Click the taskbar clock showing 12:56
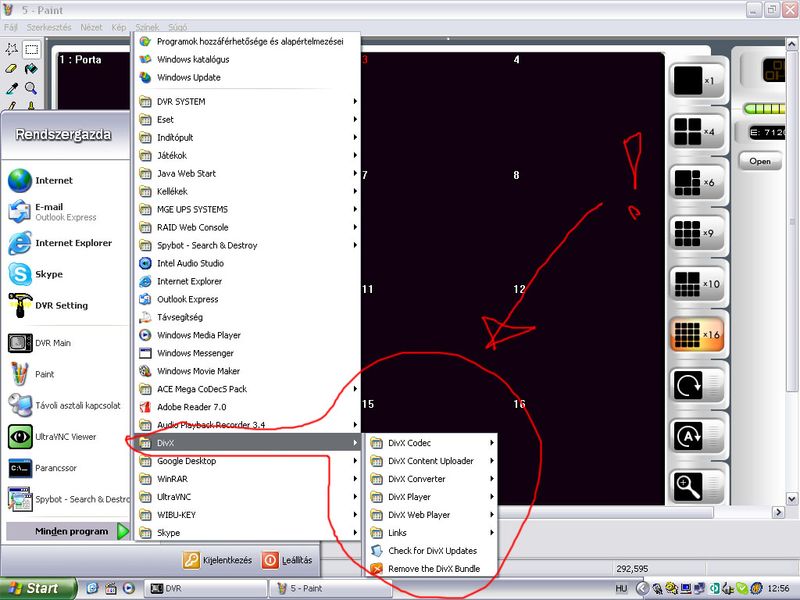The height and width of the screenshot is (600, 800). [x=778, y=589]
